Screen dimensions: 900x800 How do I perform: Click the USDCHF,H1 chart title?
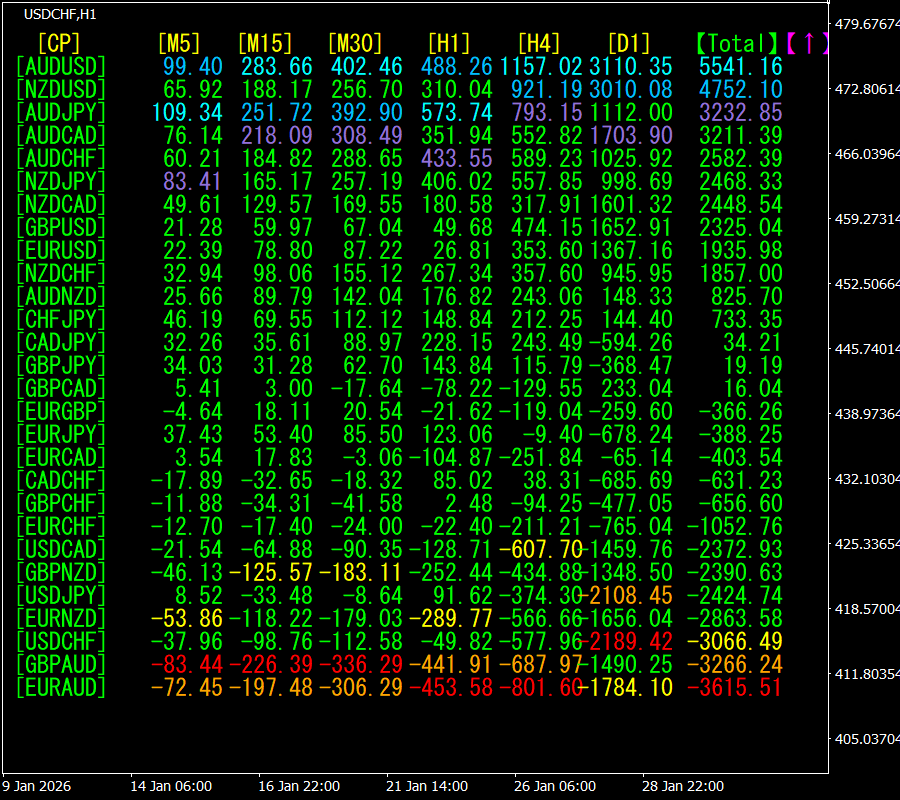click(60, 15)
